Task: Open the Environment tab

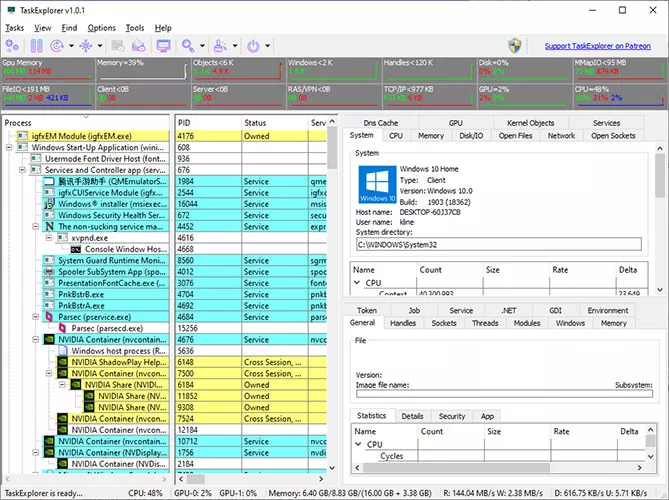Action: coord(608,311)
